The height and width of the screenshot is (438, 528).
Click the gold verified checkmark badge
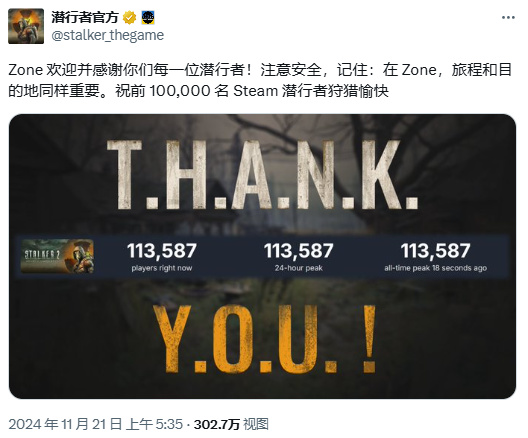(x=129, y=18)
